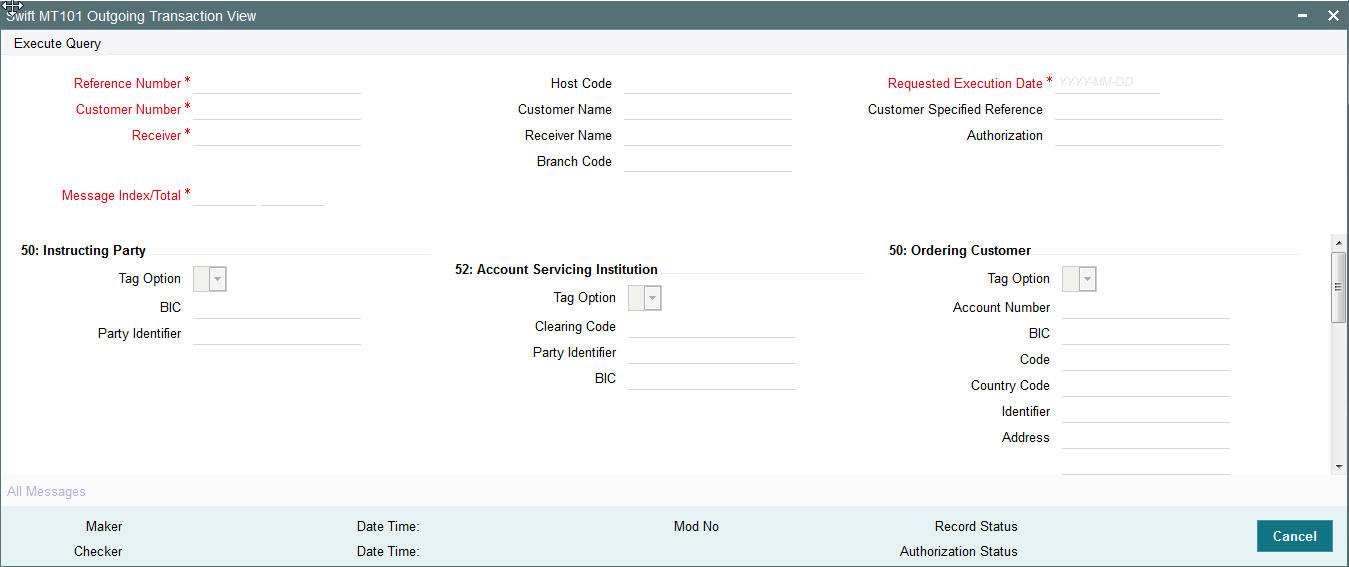Viewport: 1349px width, 567px height.
Task: Click the Message Index input field
Action: pos(224,195)
